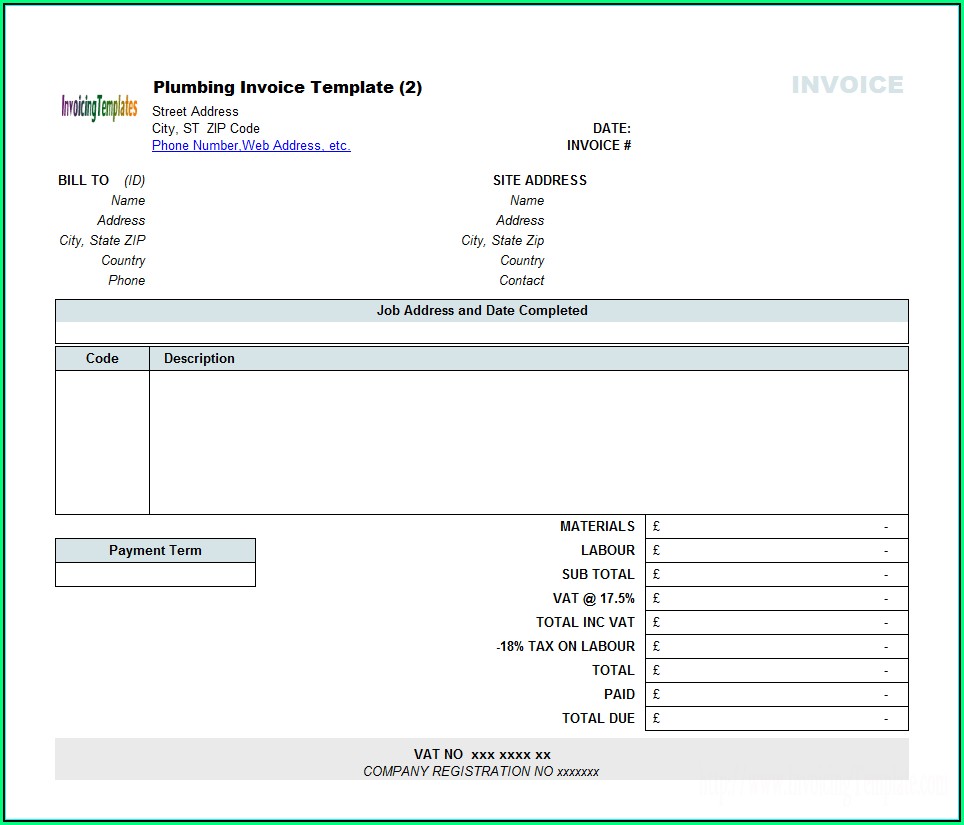Select the LABOUR amount cell
This screenshot has height=825, width=964.
[x=776, y=551]
